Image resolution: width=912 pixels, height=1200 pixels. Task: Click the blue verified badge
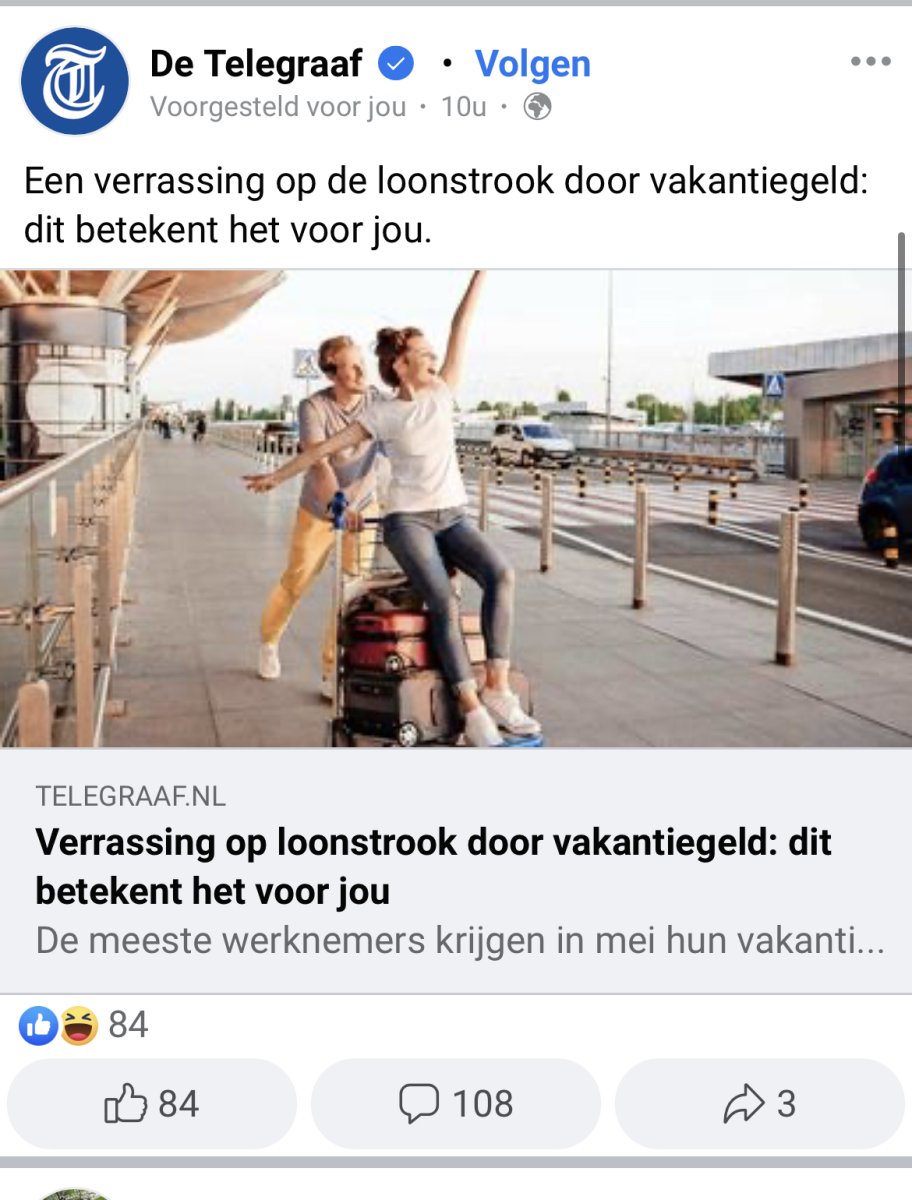[395, 65]
